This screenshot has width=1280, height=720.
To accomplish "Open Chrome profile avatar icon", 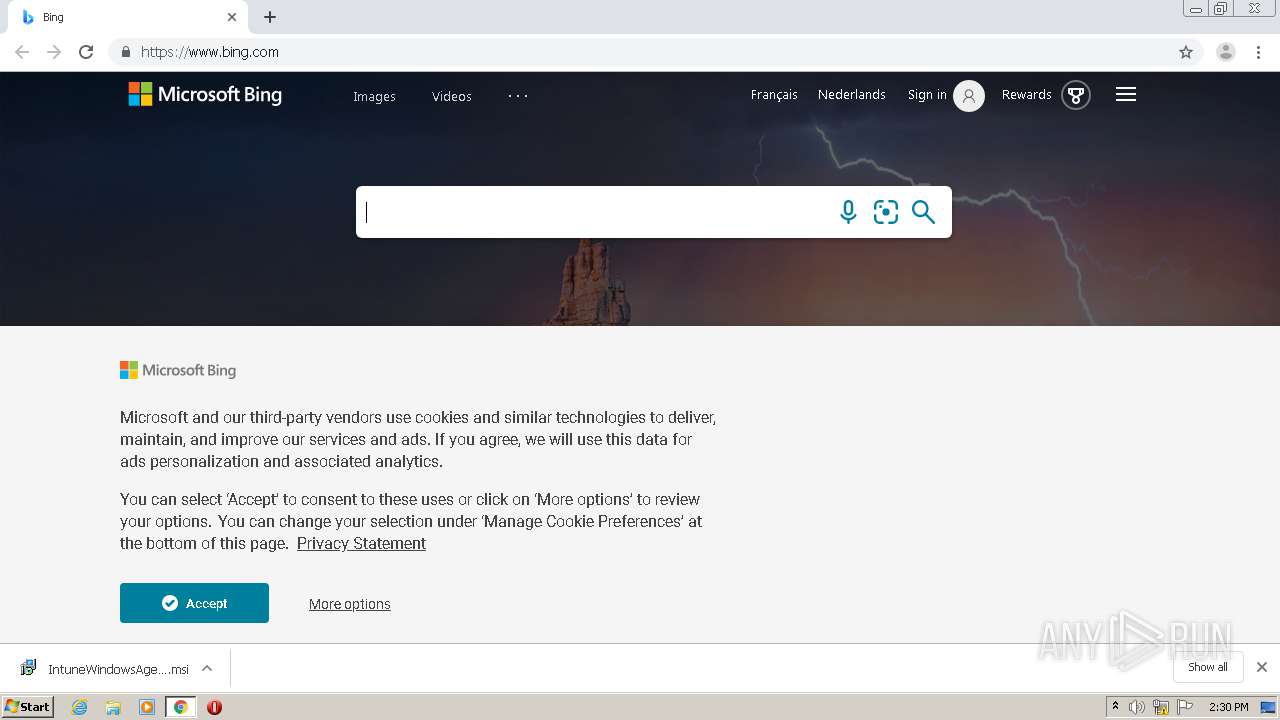I will 1226,52.
